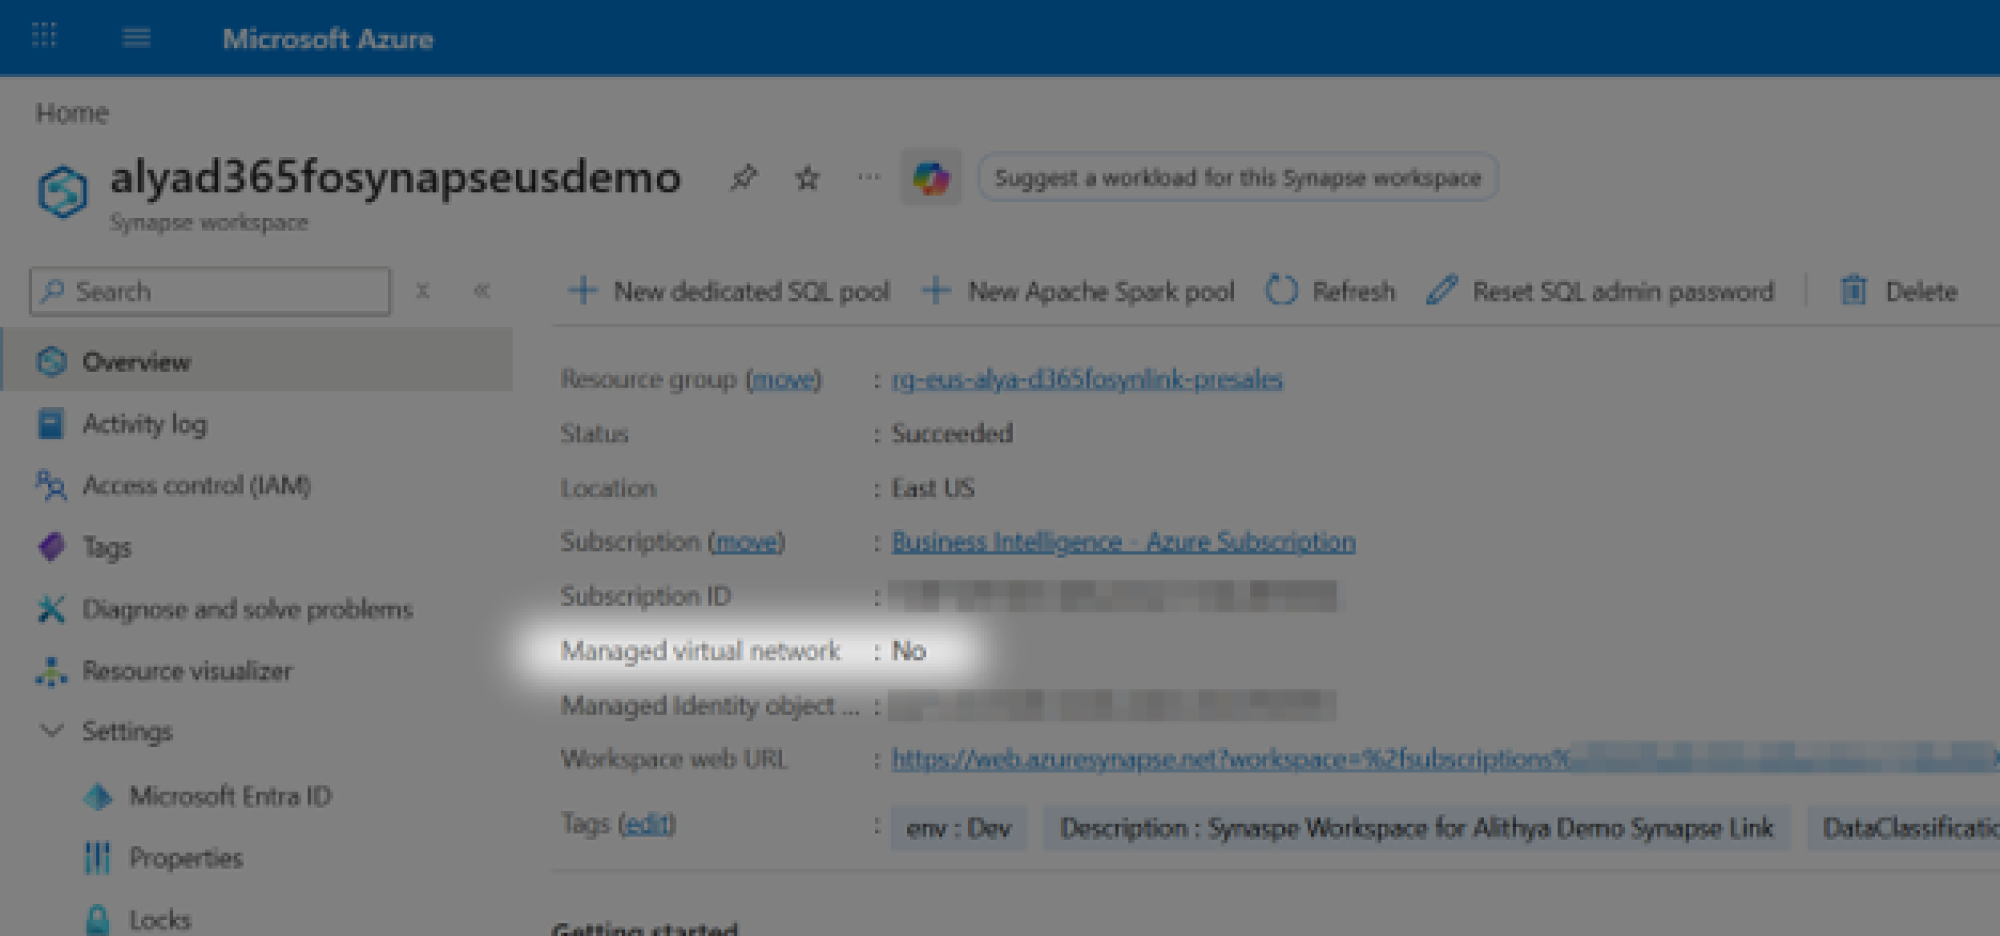Click move link beside Resource group
Viewport: 2000px width, 936px height.
(784, 379)
